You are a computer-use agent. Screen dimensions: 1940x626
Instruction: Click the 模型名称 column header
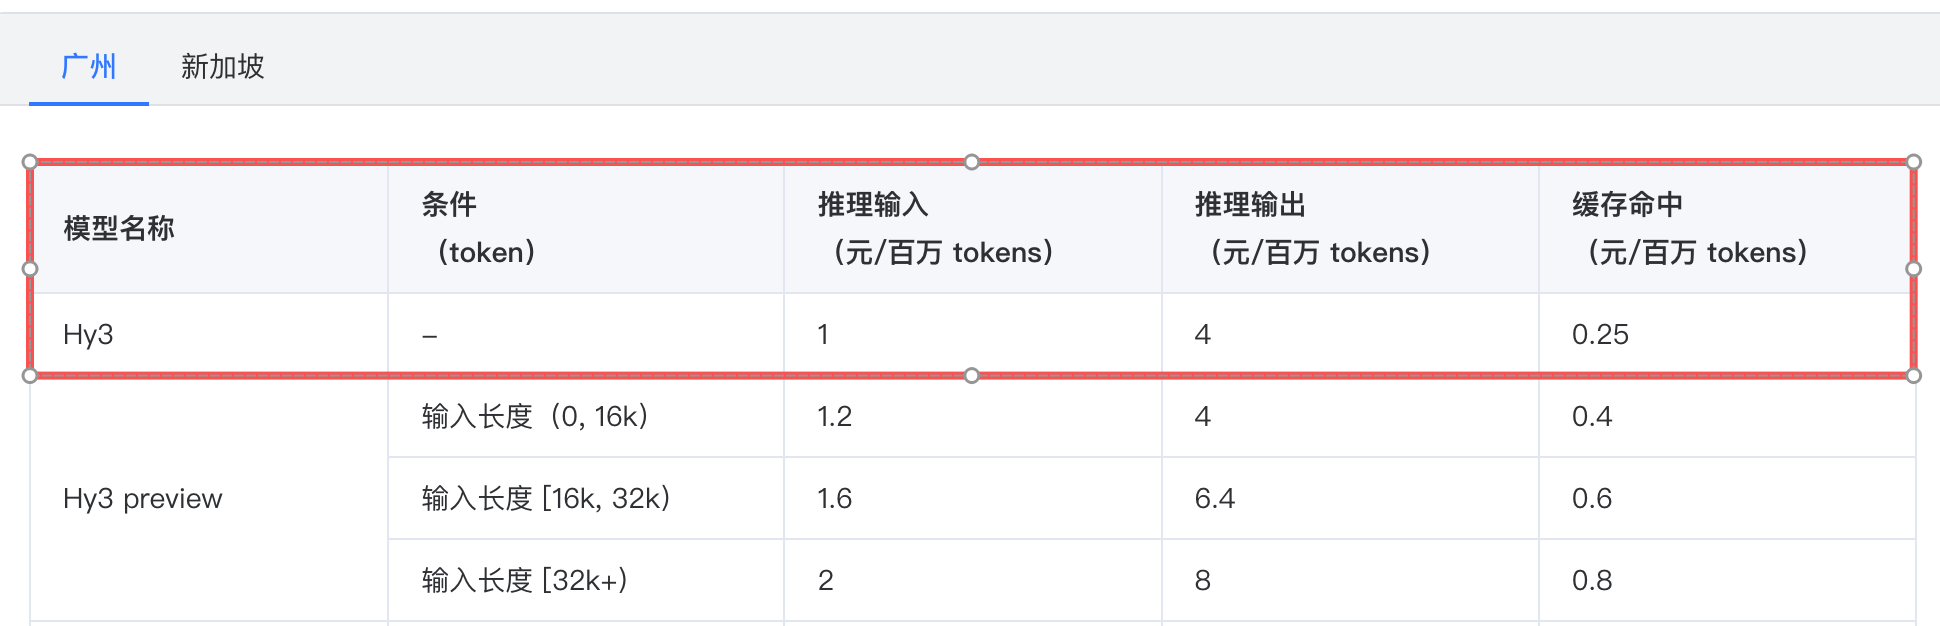point(209,228)
